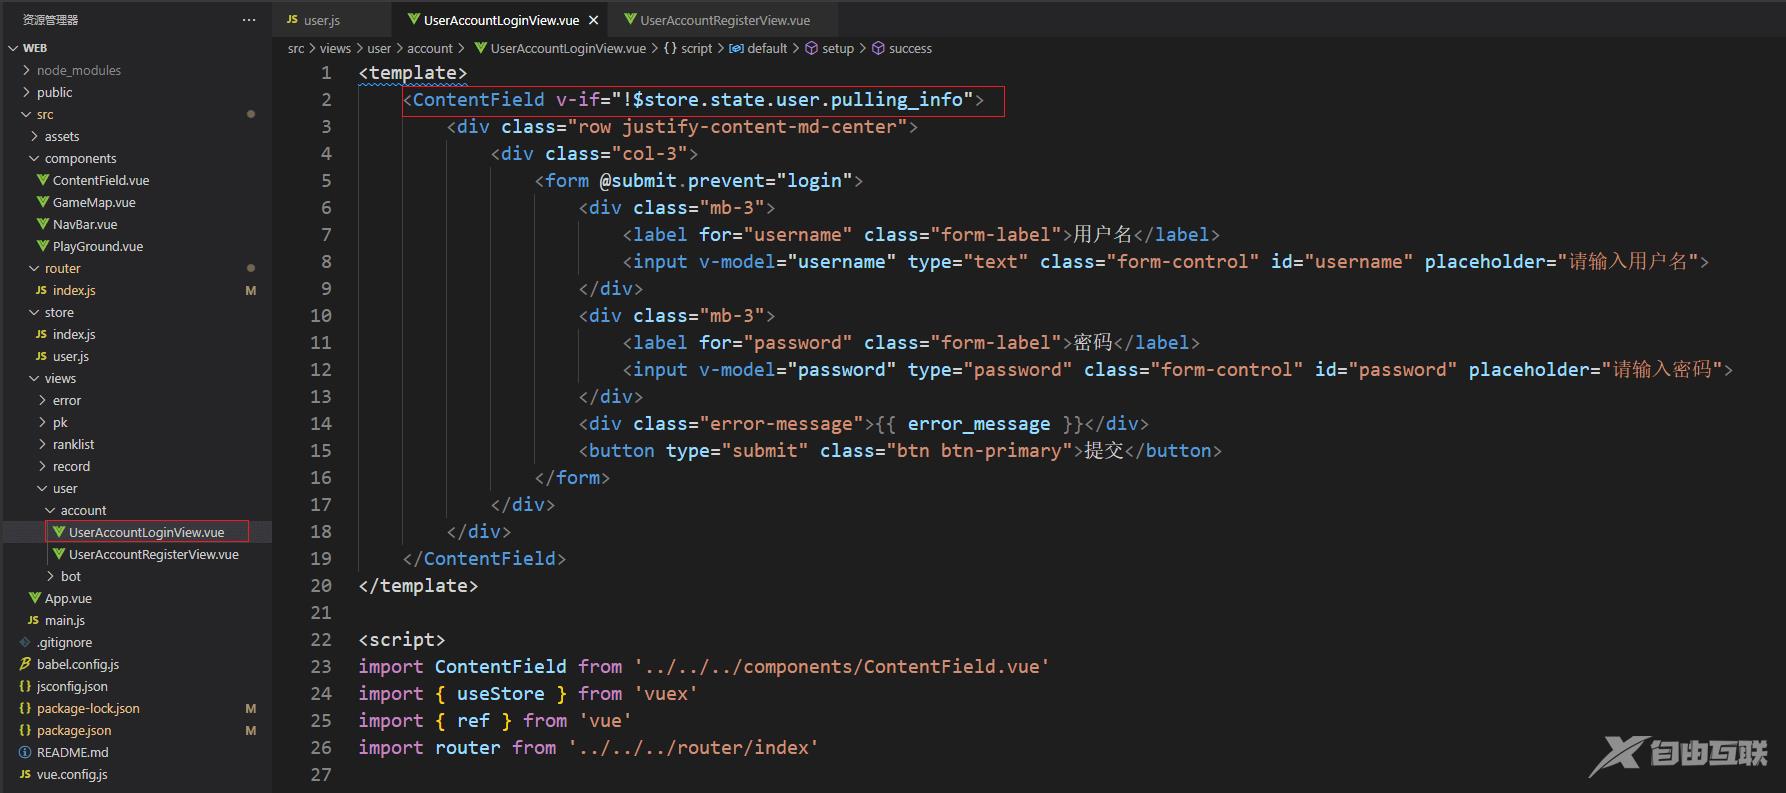The height and width of the screenshot is (793, 1786).
Task: Click the 'setup' breadcrumb segment
Action: (837, 48)
